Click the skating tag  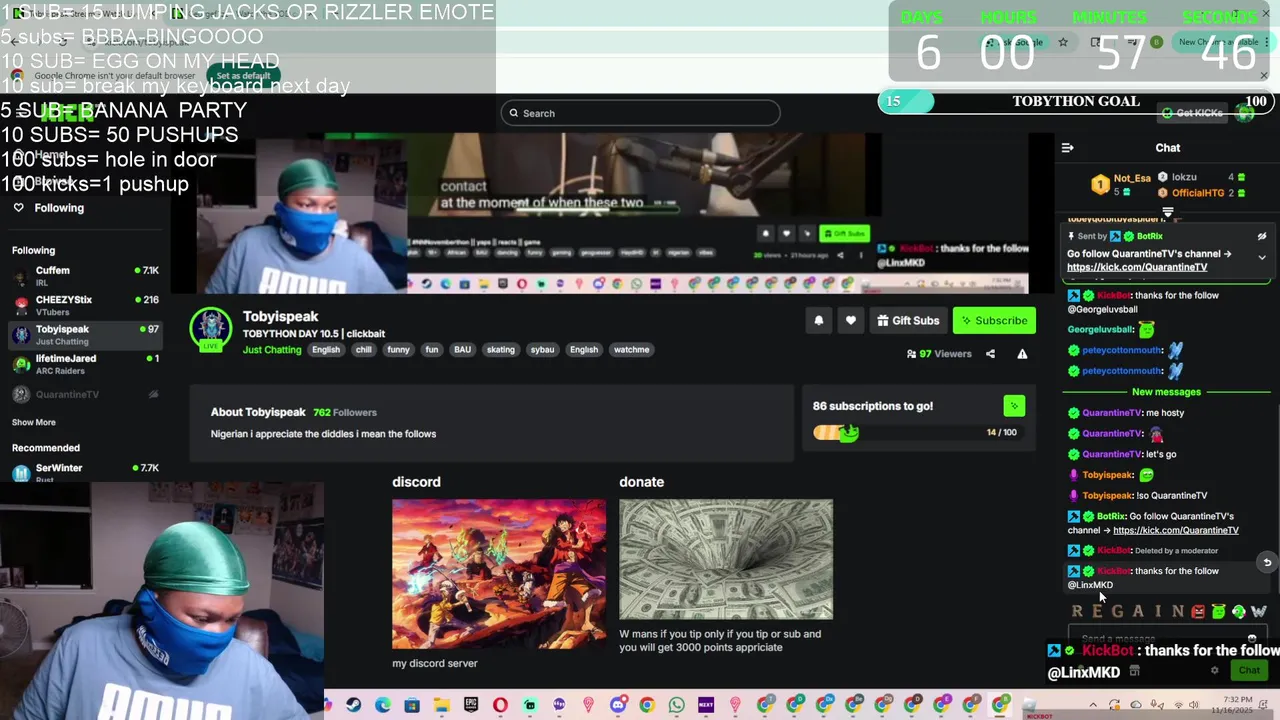pyautogui.click(x=500, y=350)
